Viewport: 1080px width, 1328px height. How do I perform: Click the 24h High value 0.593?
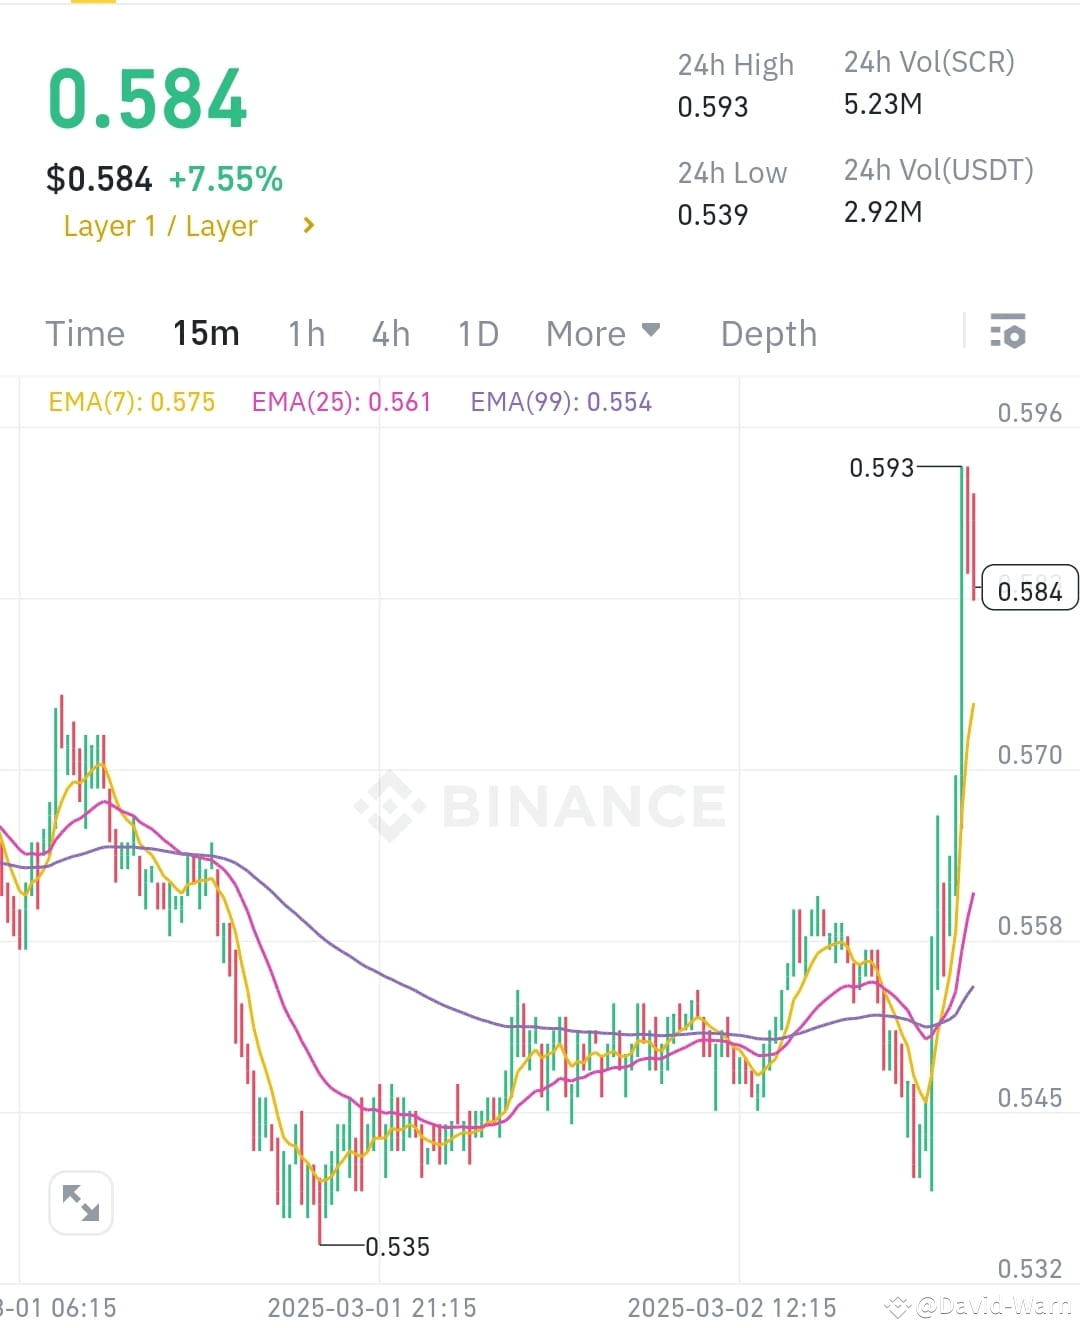point(712,107)
